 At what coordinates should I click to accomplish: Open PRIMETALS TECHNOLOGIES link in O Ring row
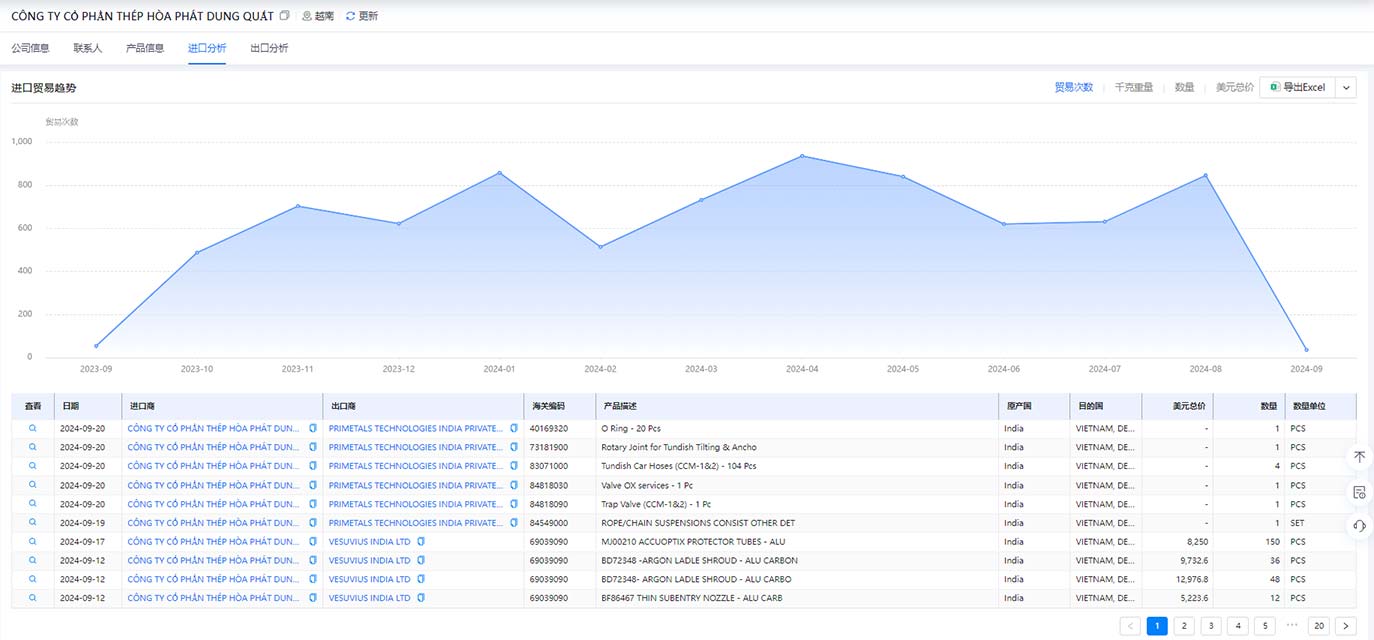coord(415,428)
